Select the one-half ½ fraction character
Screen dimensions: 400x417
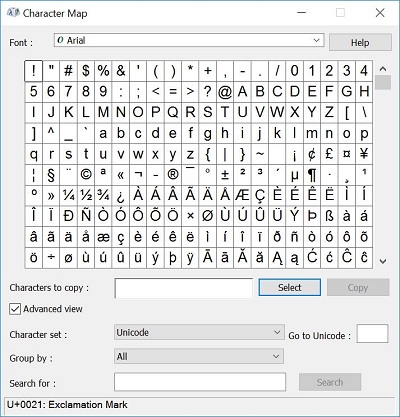[86, 196]
